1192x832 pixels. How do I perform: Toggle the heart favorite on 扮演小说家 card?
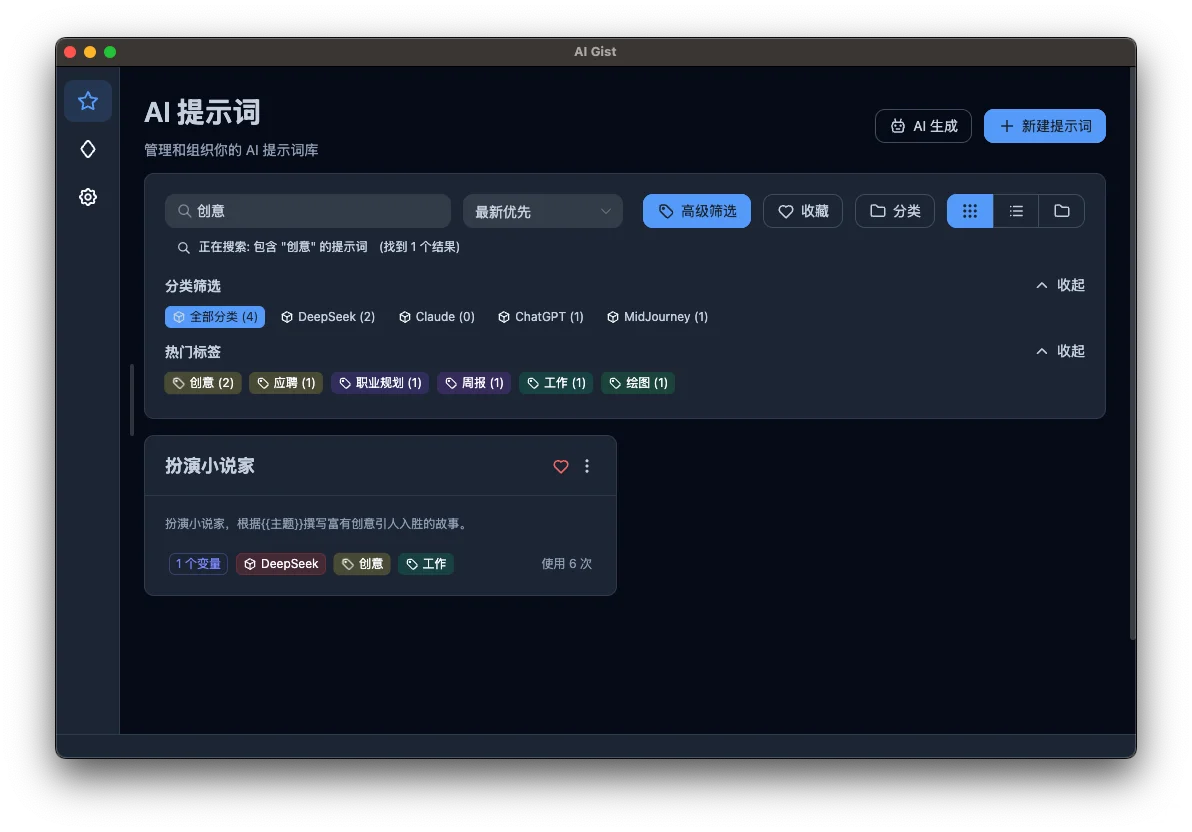[560, 466]
